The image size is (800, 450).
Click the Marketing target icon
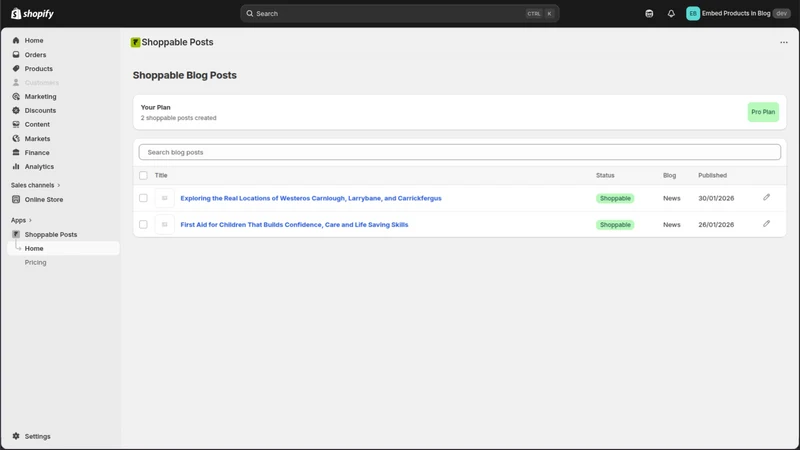[16, 96]
